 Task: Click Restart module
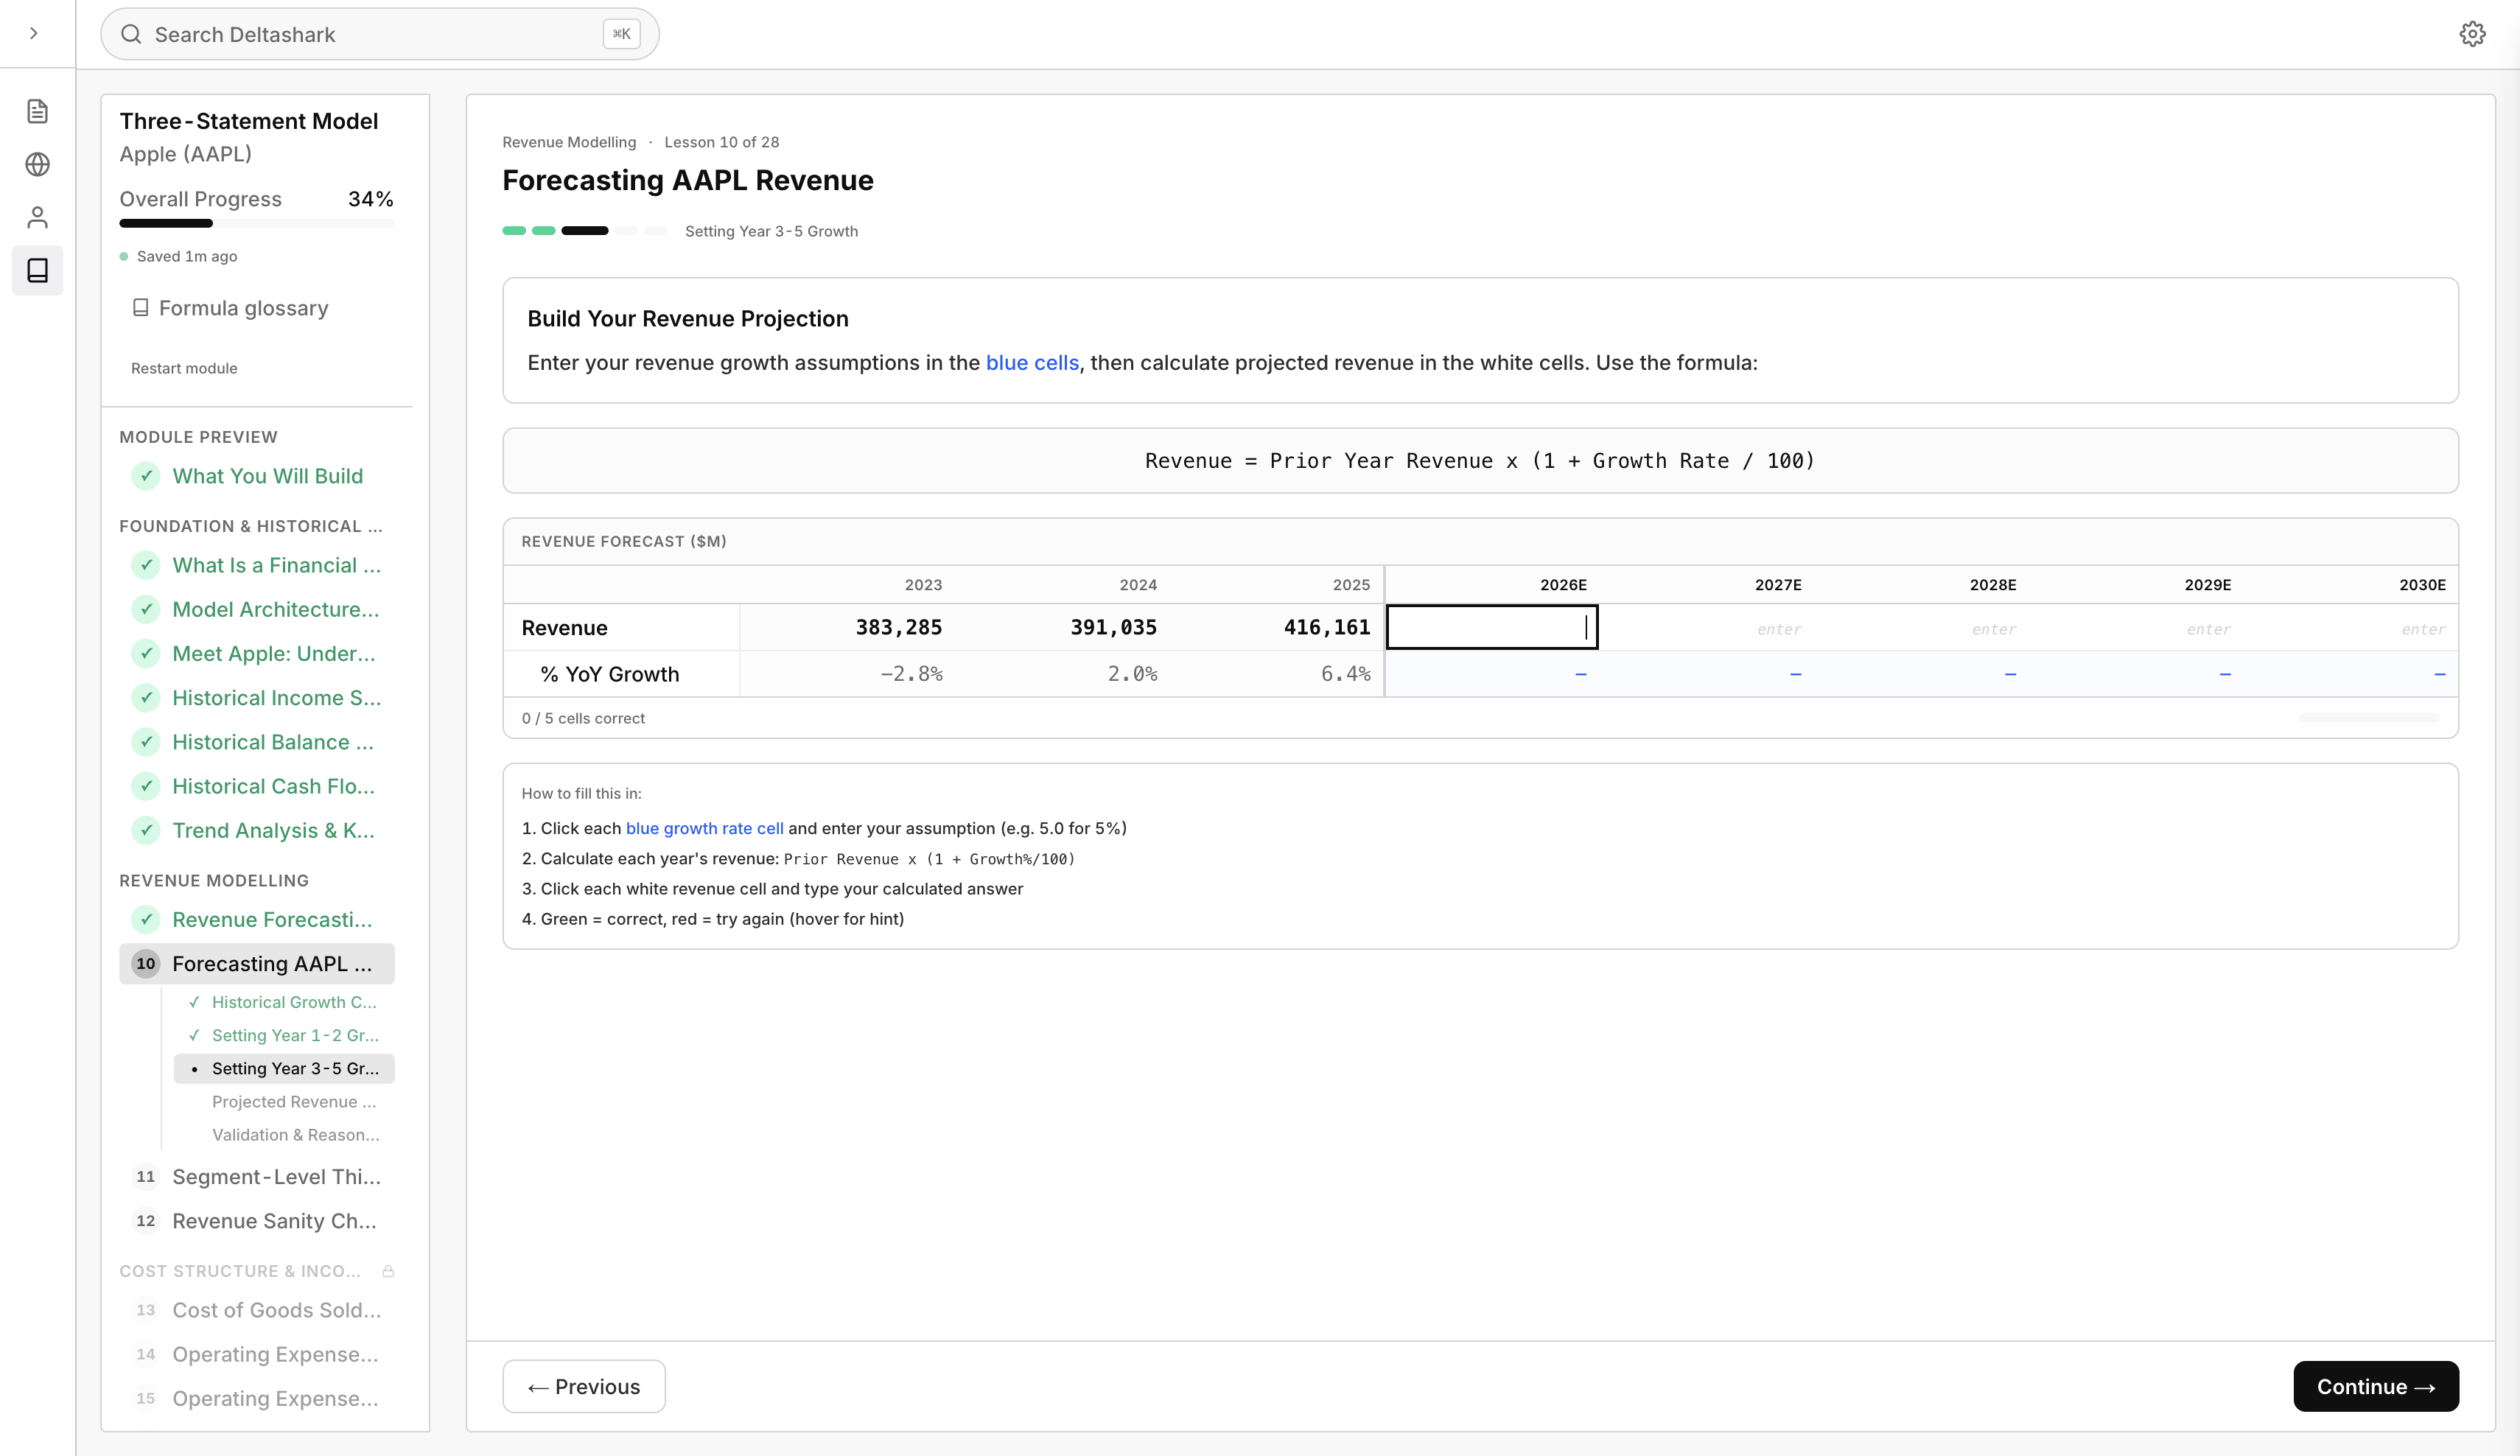pos(184,368)
